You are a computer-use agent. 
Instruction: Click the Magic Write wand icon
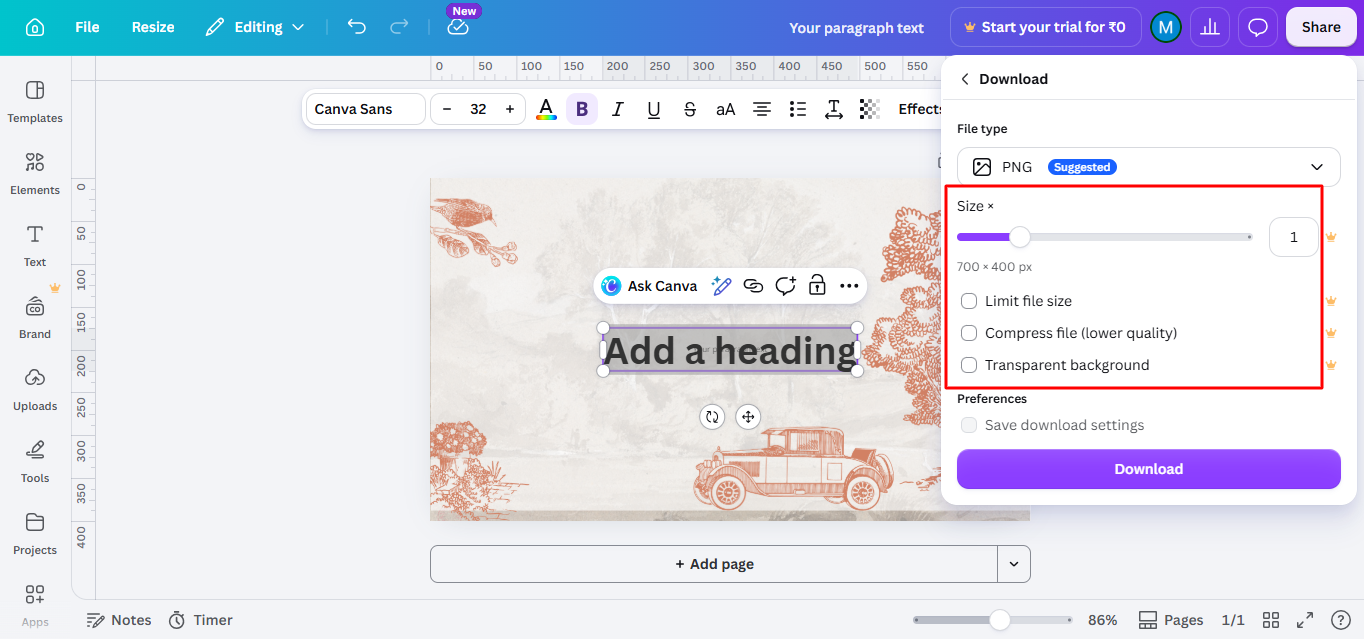coord(721,286)
